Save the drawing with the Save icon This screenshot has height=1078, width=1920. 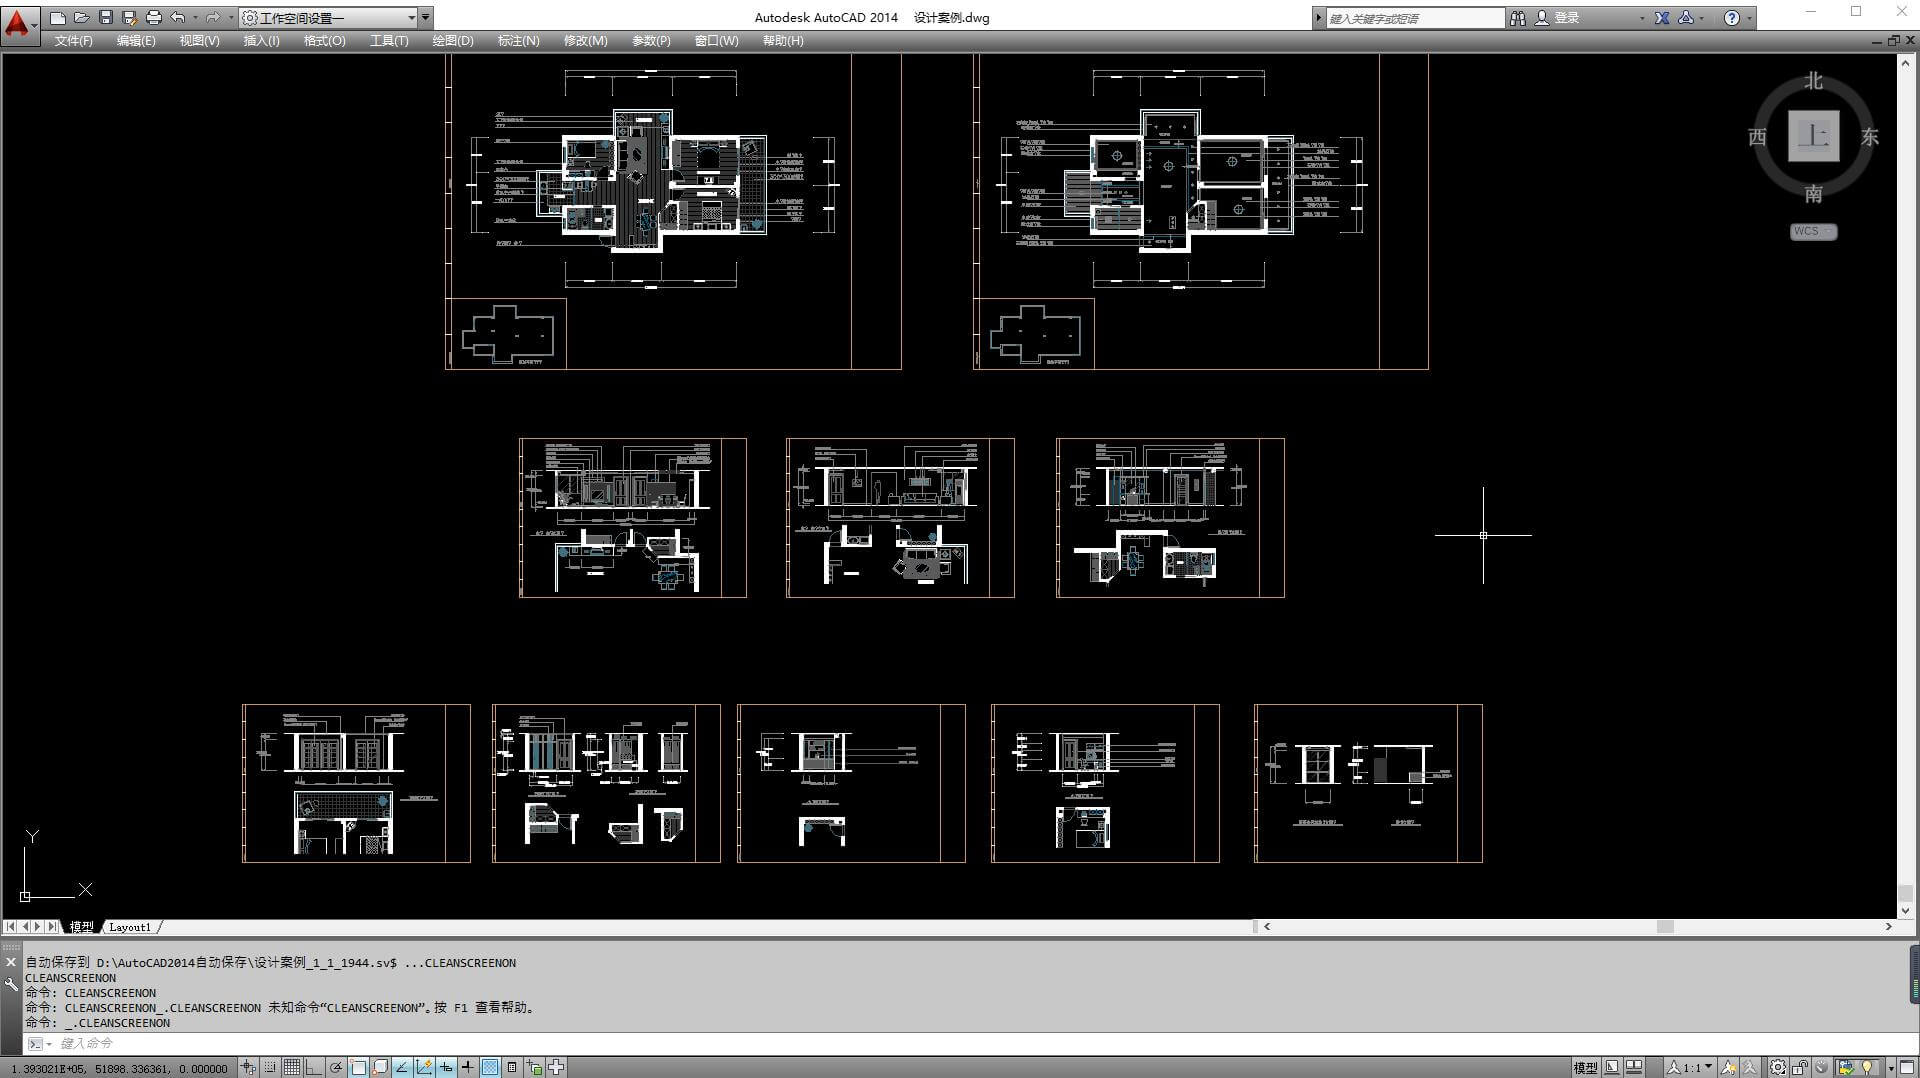106,18
